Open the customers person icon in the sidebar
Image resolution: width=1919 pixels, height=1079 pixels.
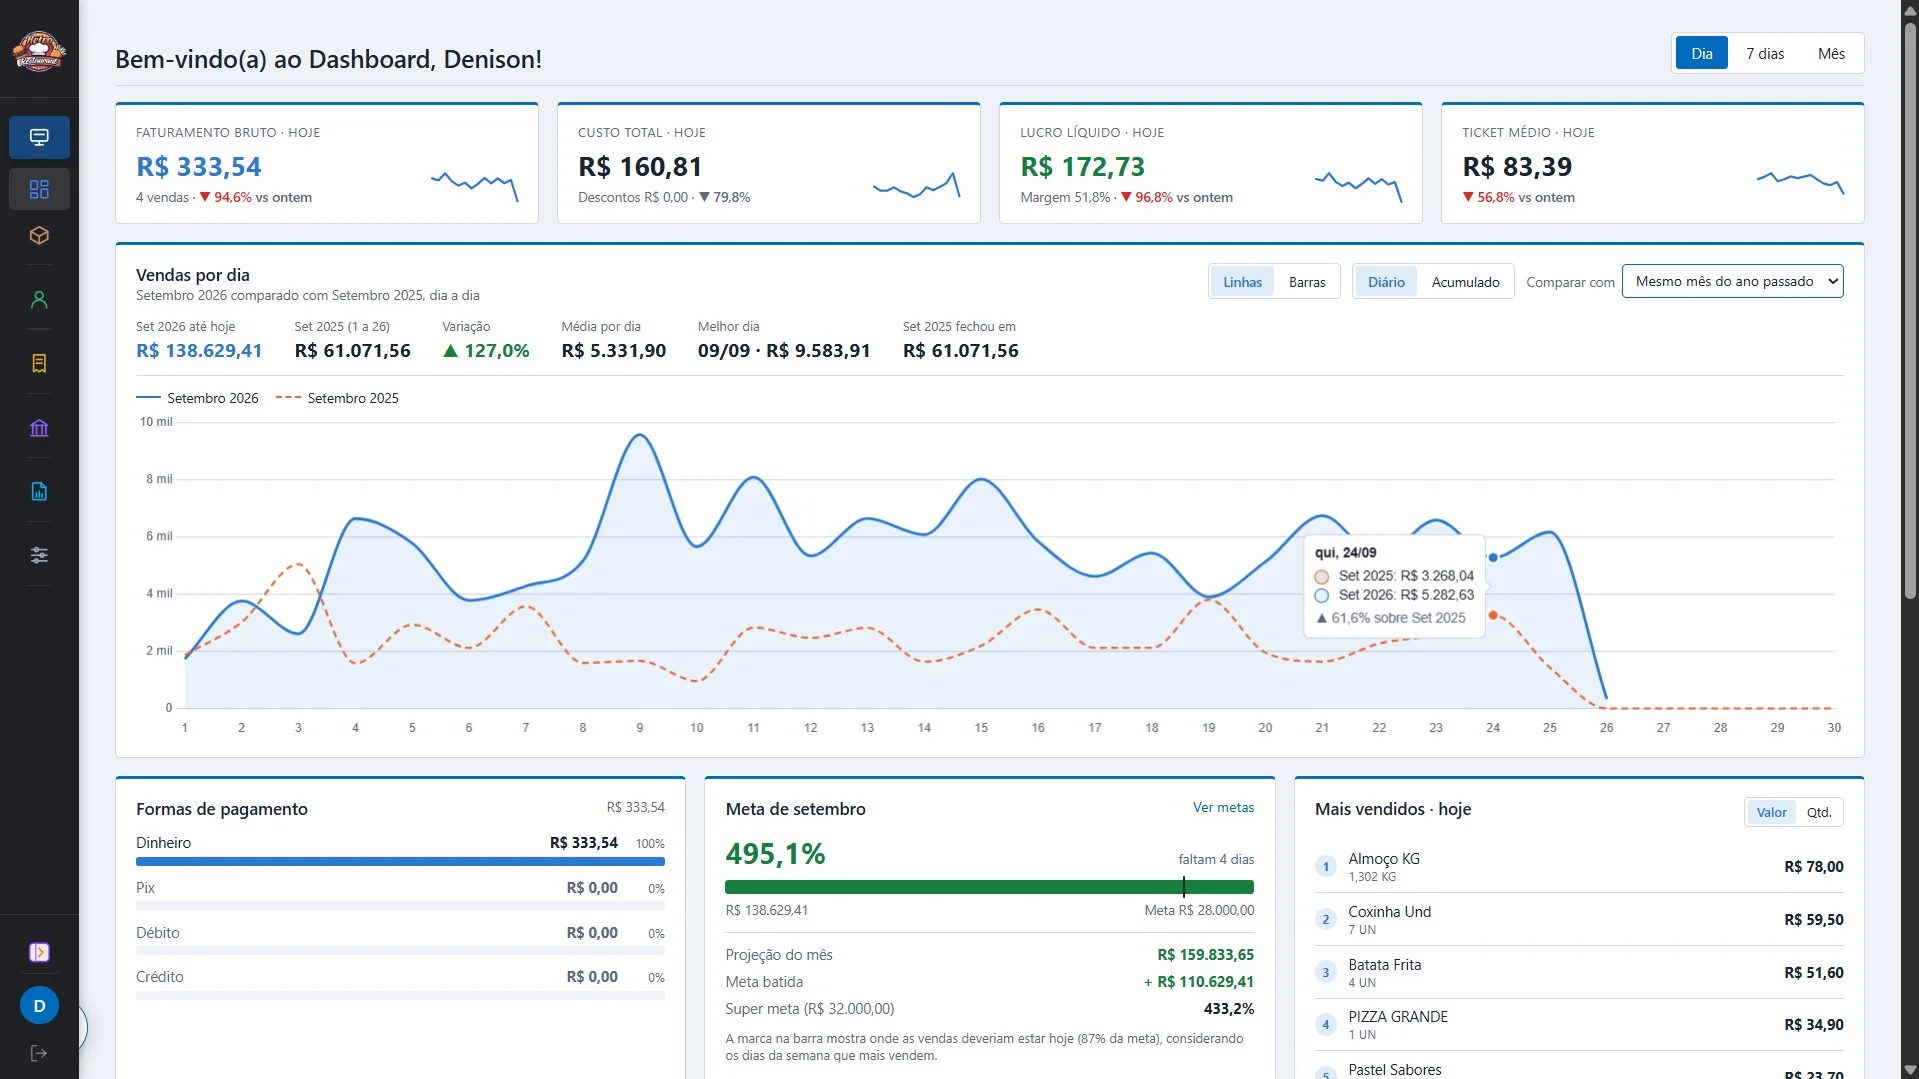39,299
